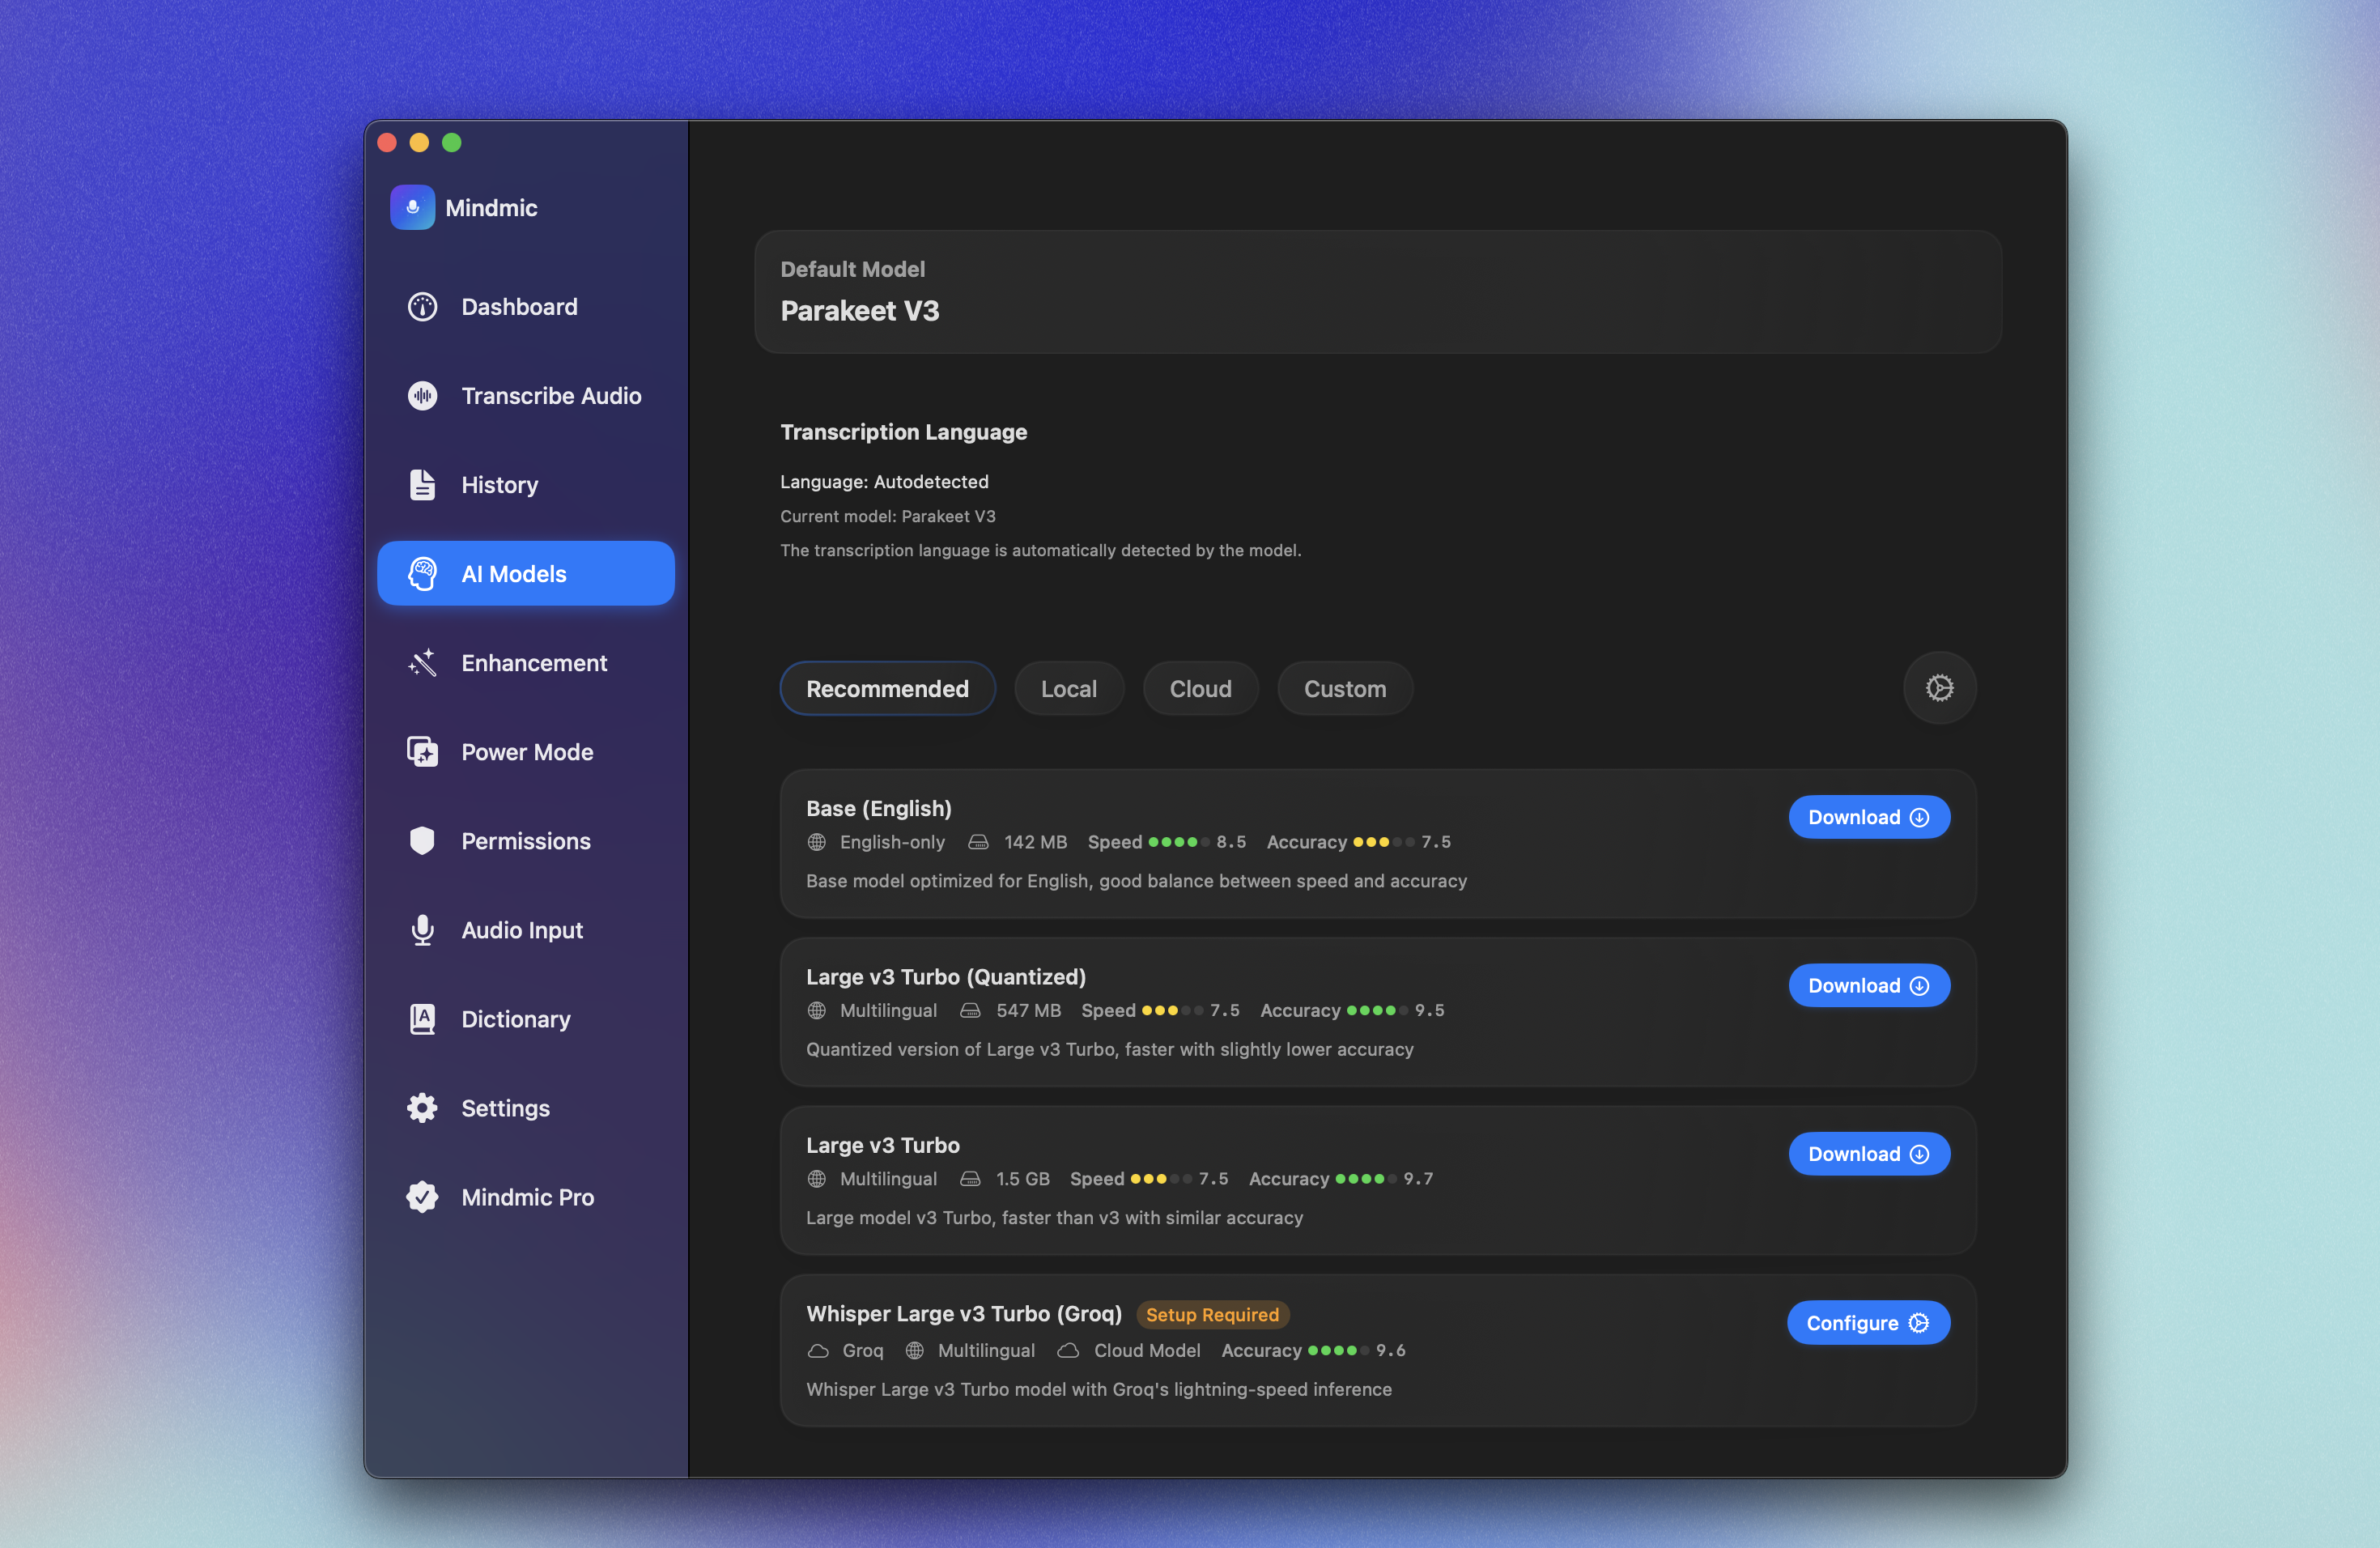Open model settings gear beside filter tabs
This screenshot has width=2380, height=1548.
[1939, 688]
